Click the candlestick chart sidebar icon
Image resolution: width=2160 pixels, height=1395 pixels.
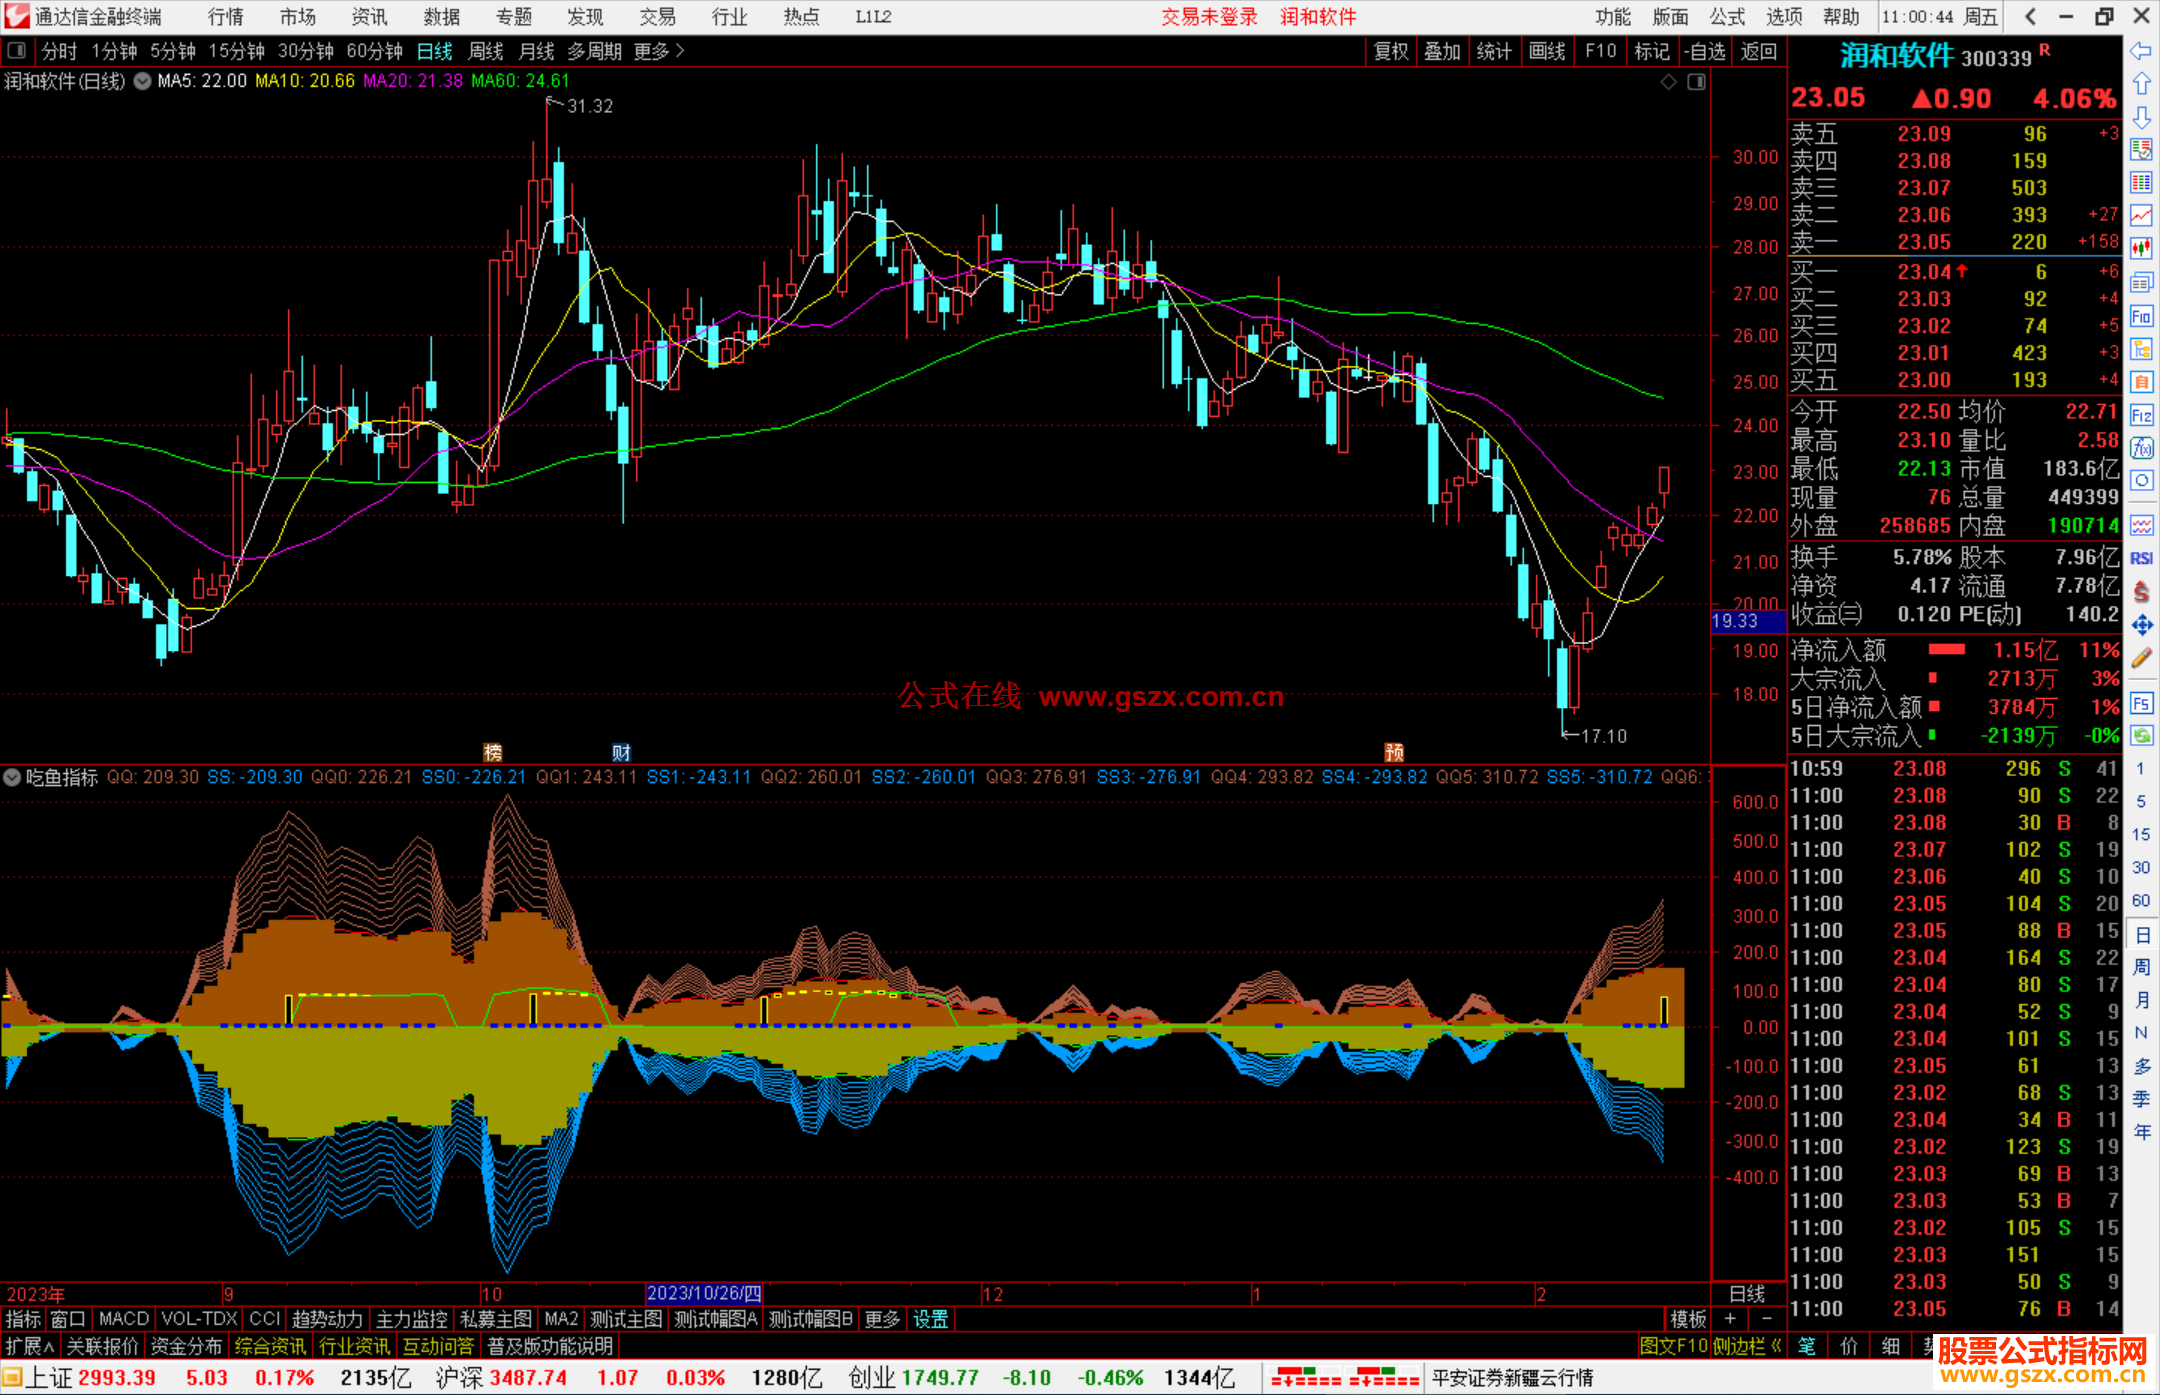point(2141,248)
